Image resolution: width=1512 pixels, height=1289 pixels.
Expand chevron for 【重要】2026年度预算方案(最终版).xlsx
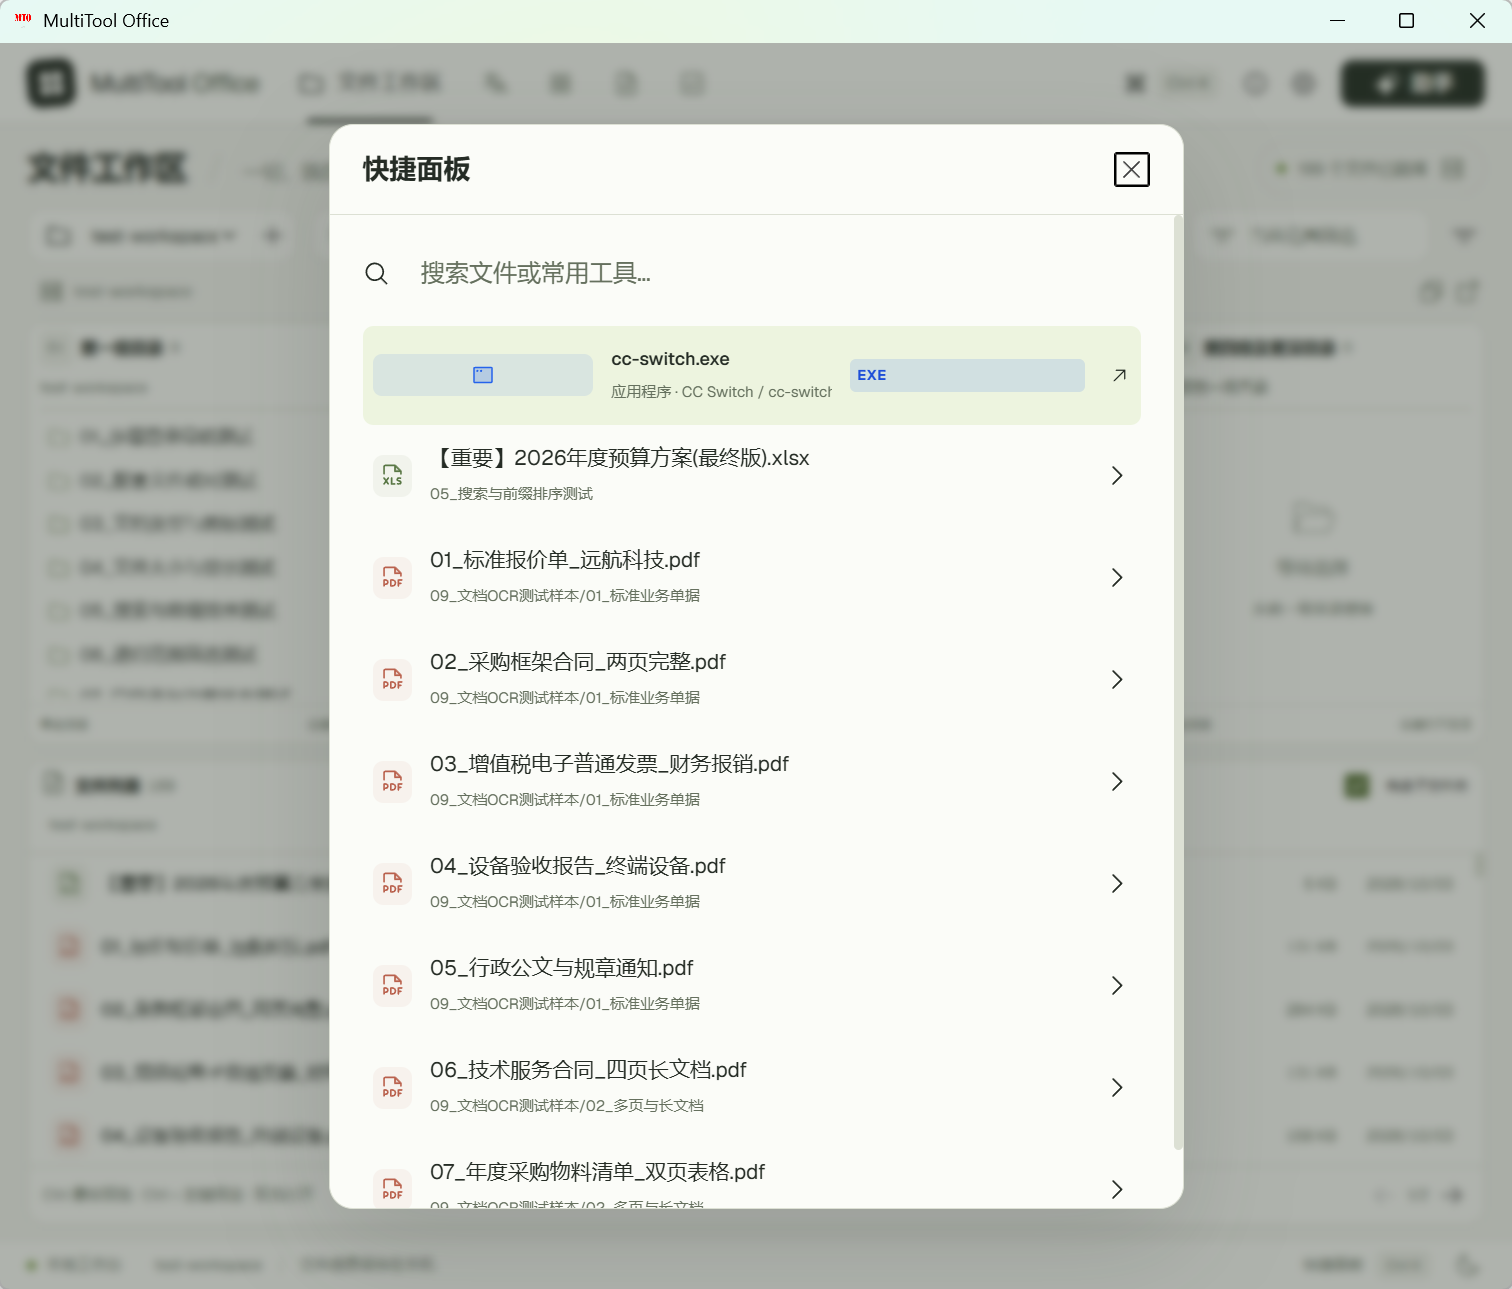(x=1117, y=475)
